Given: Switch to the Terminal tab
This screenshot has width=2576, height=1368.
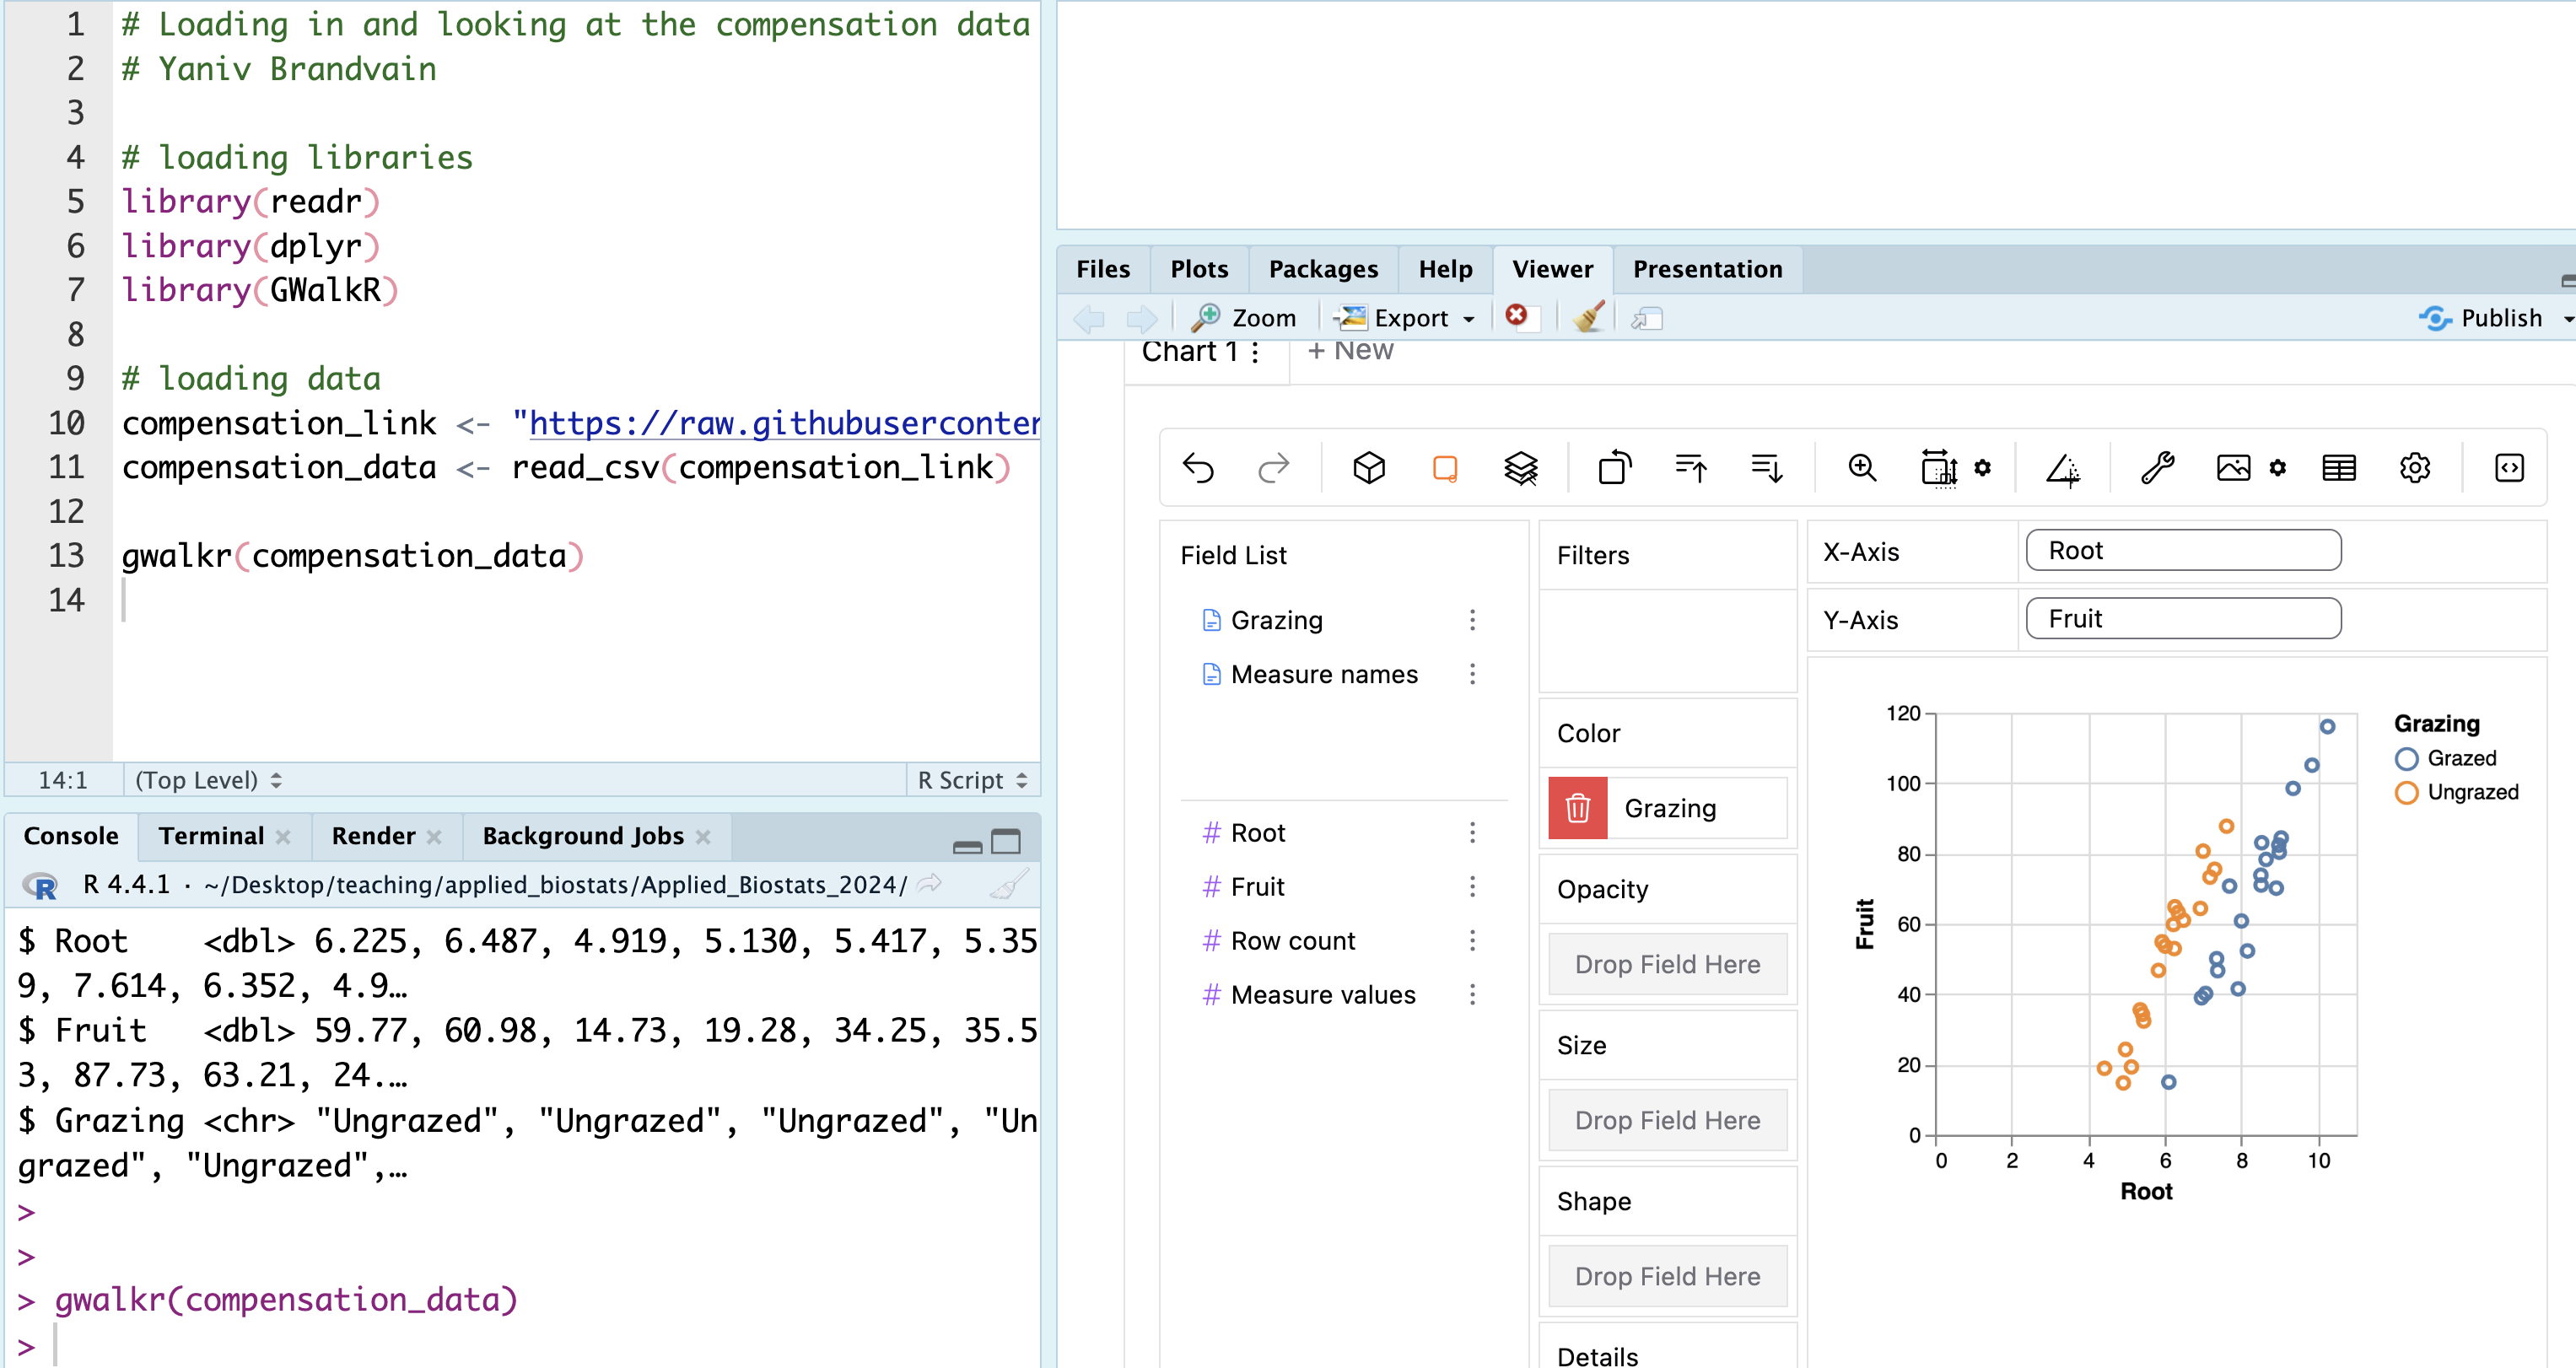Looking at the screenshot, I should click(211, 836).
